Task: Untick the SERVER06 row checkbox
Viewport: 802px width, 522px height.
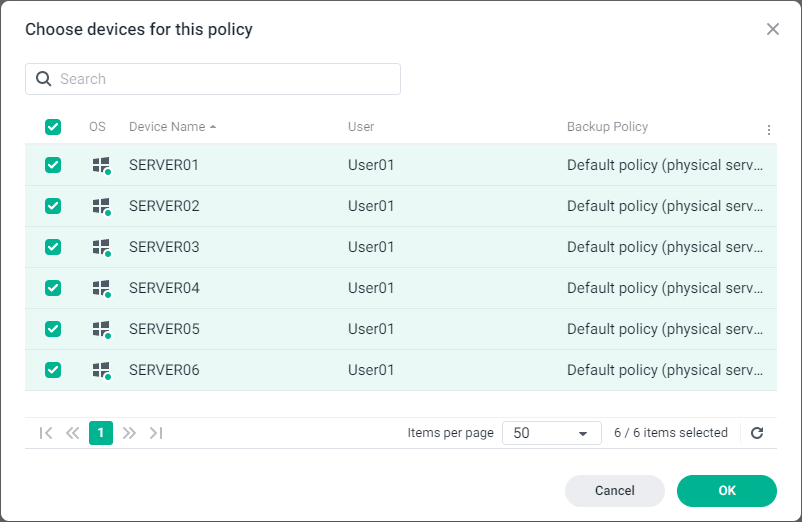Action: [53, 370]
